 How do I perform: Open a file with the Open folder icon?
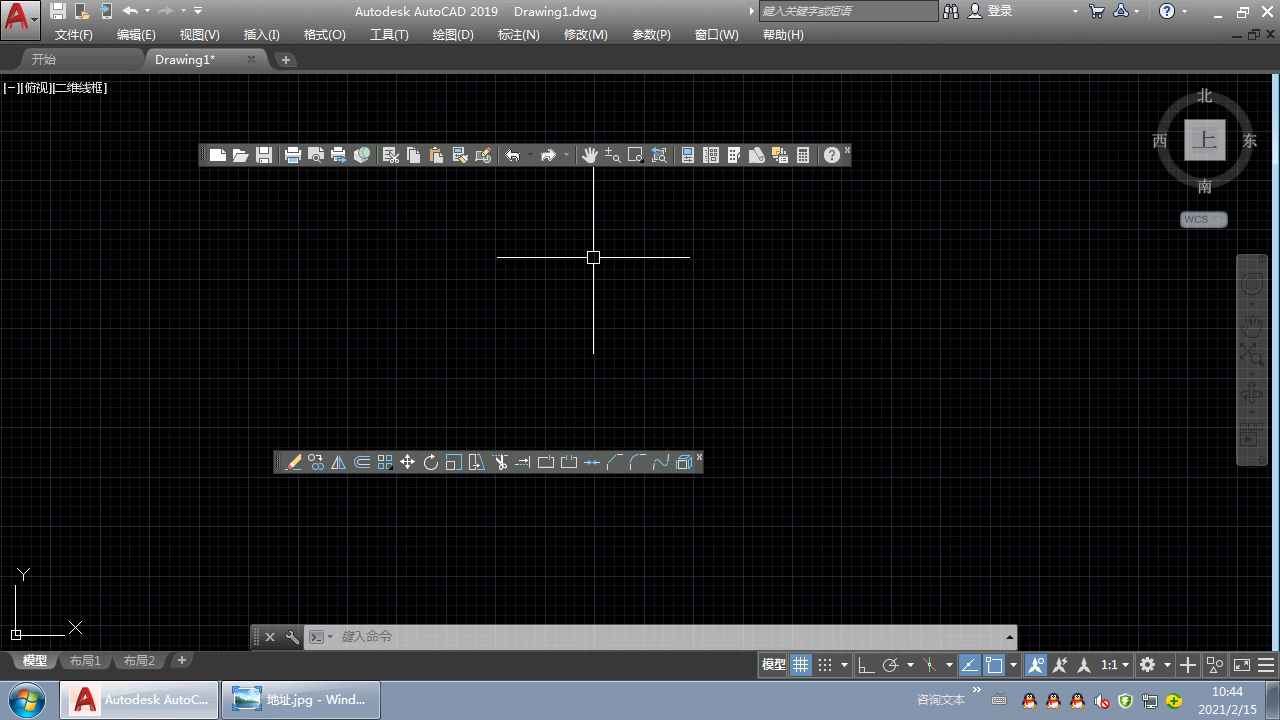click(240, 155)
